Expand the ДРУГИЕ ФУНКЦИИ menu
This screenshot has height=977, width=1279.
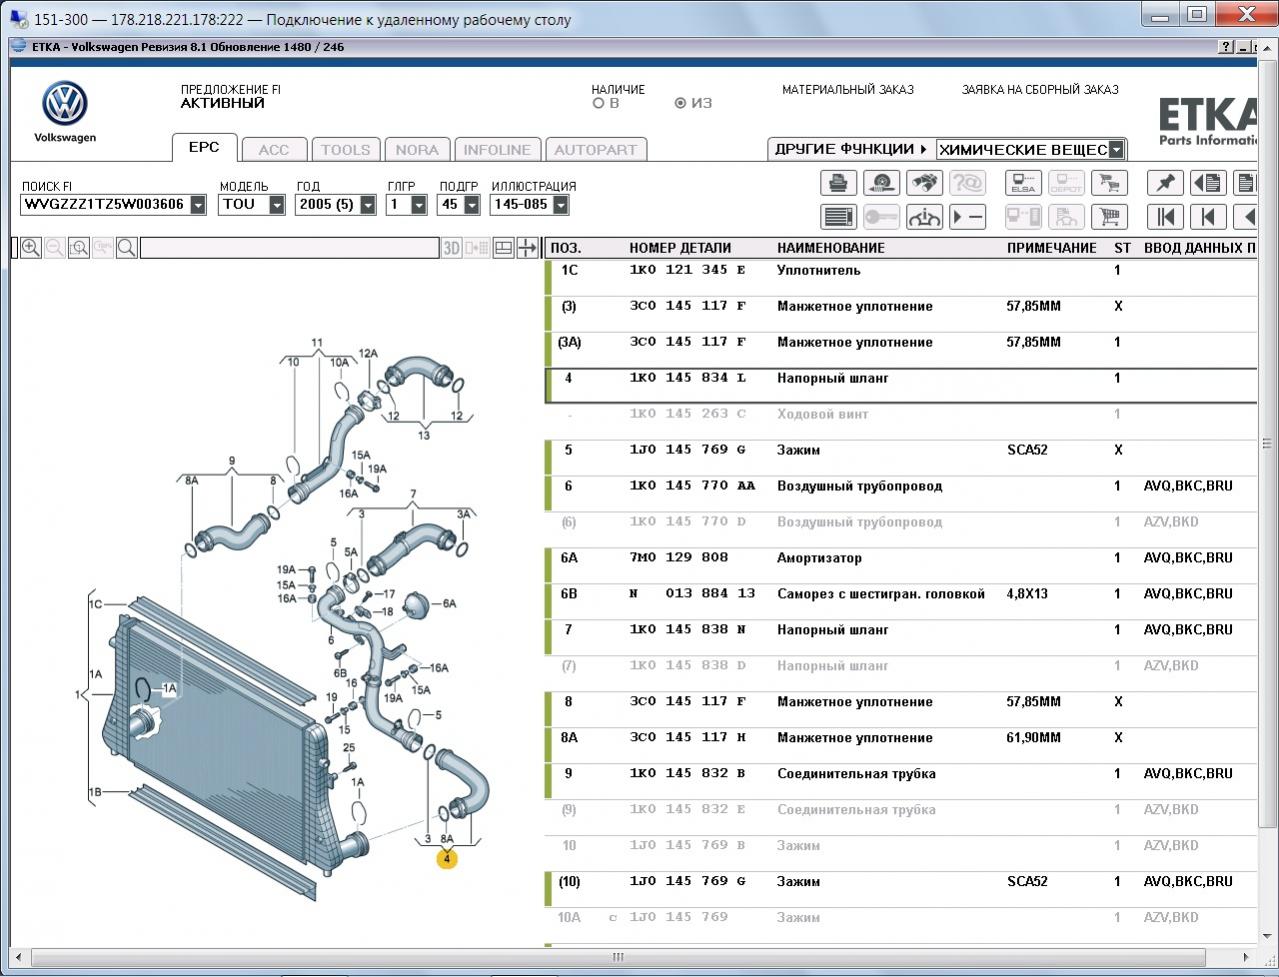pos(850,149)
